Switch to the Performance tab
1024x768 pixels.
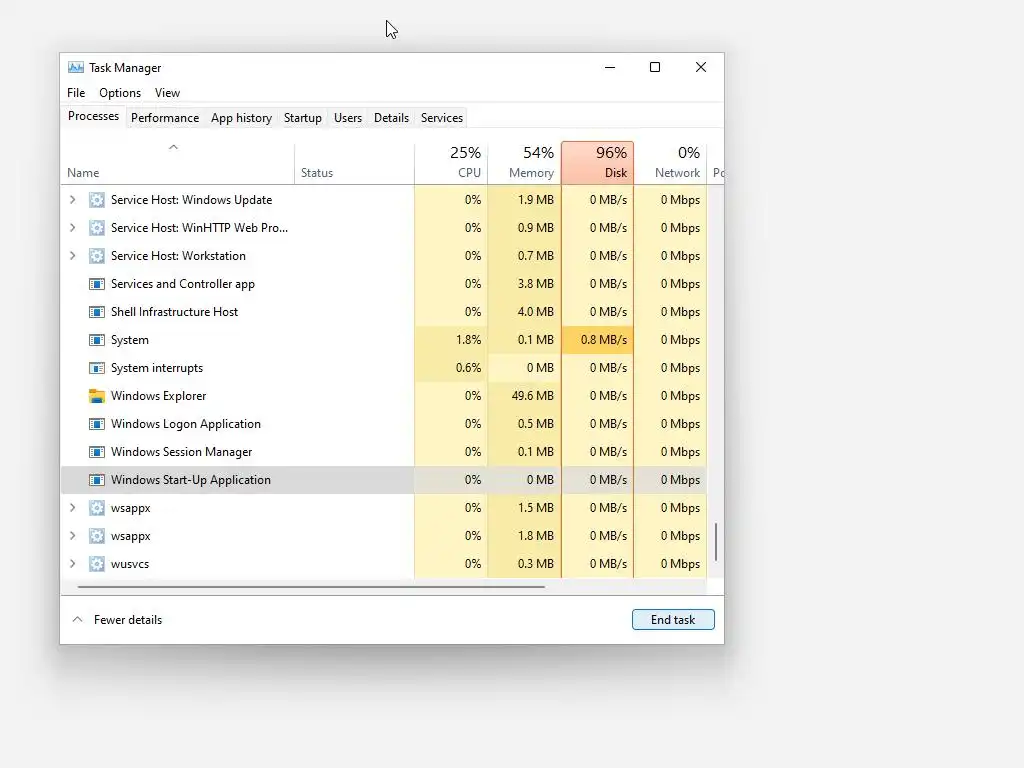pos(165,118)
